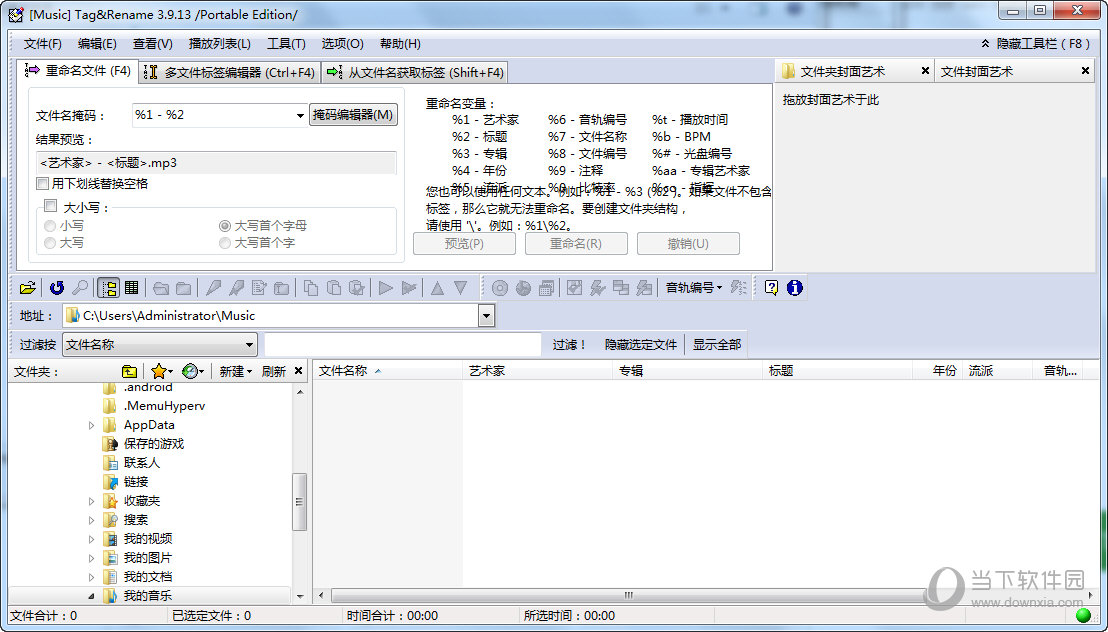Switch to 文件封面艺术 tab

click(x=977, y=71)
